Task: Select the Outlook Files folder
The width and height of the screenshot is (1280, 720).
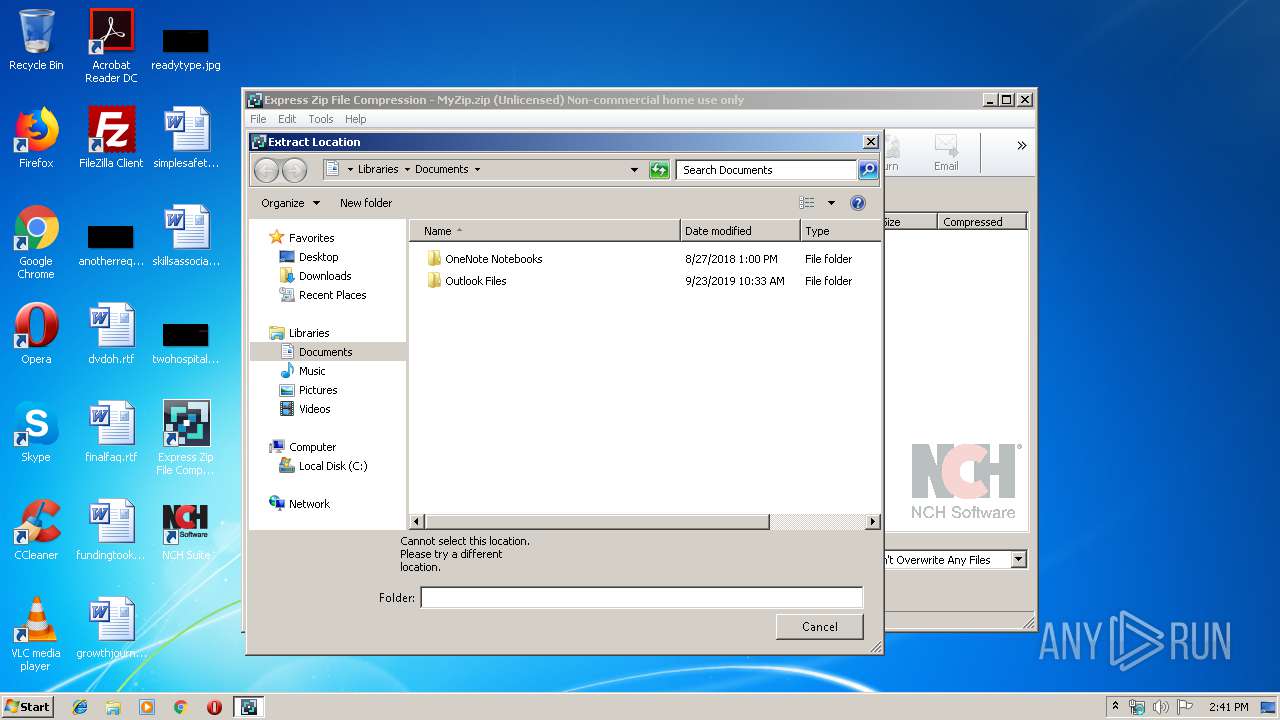Action: pyautogui.click(x=466, y=281)
